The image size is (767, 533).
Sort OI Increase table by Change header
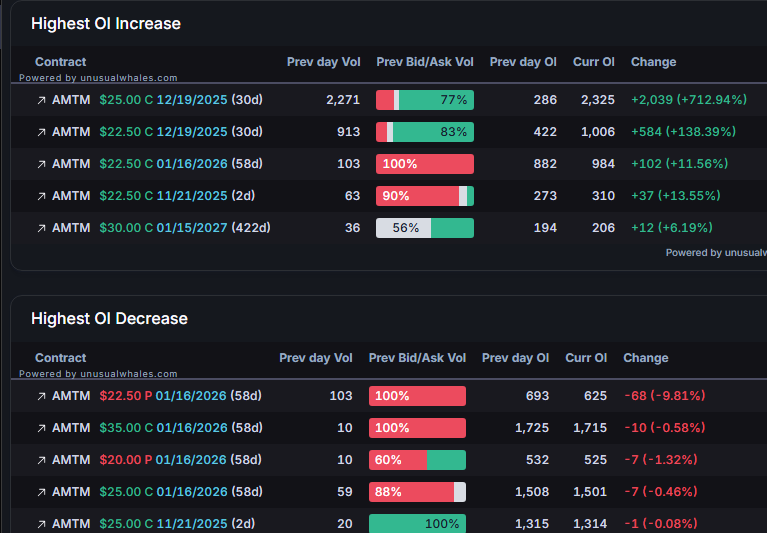(654, 62)
